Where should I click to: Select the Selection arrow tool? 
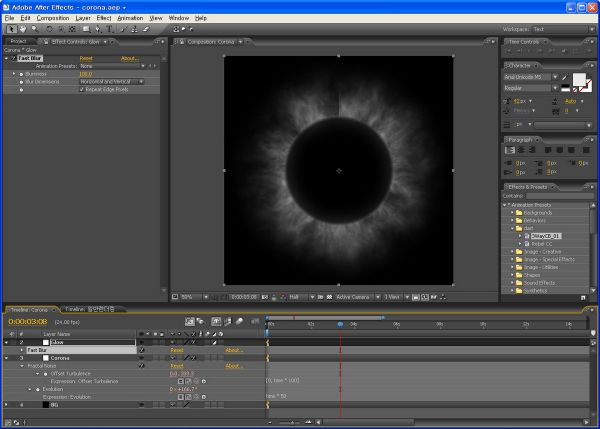(11, 29)
